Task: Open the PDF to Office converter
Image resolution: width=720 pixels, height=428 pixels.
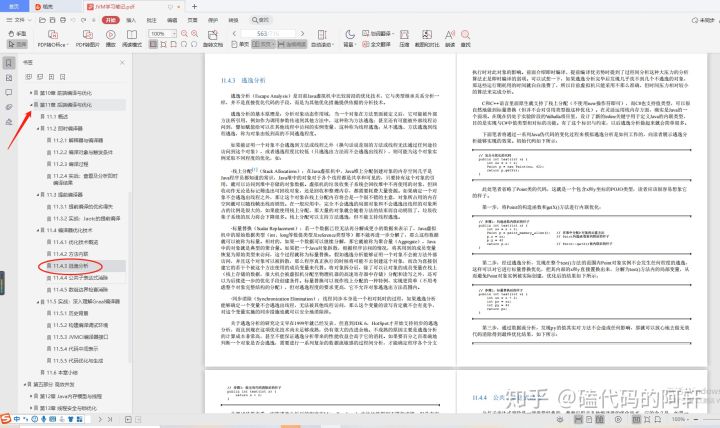Action: 53,39
